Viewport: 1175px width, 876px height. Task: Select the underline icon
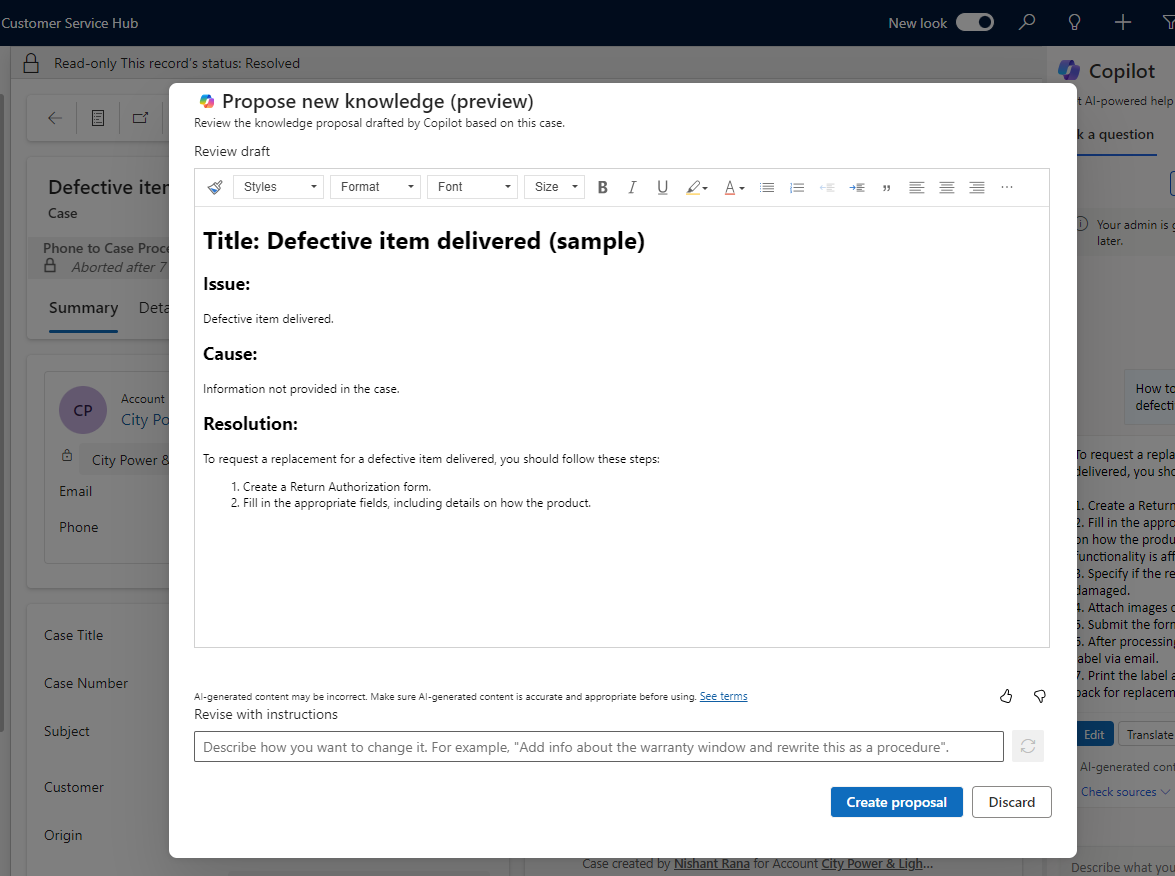pos(662,187)
